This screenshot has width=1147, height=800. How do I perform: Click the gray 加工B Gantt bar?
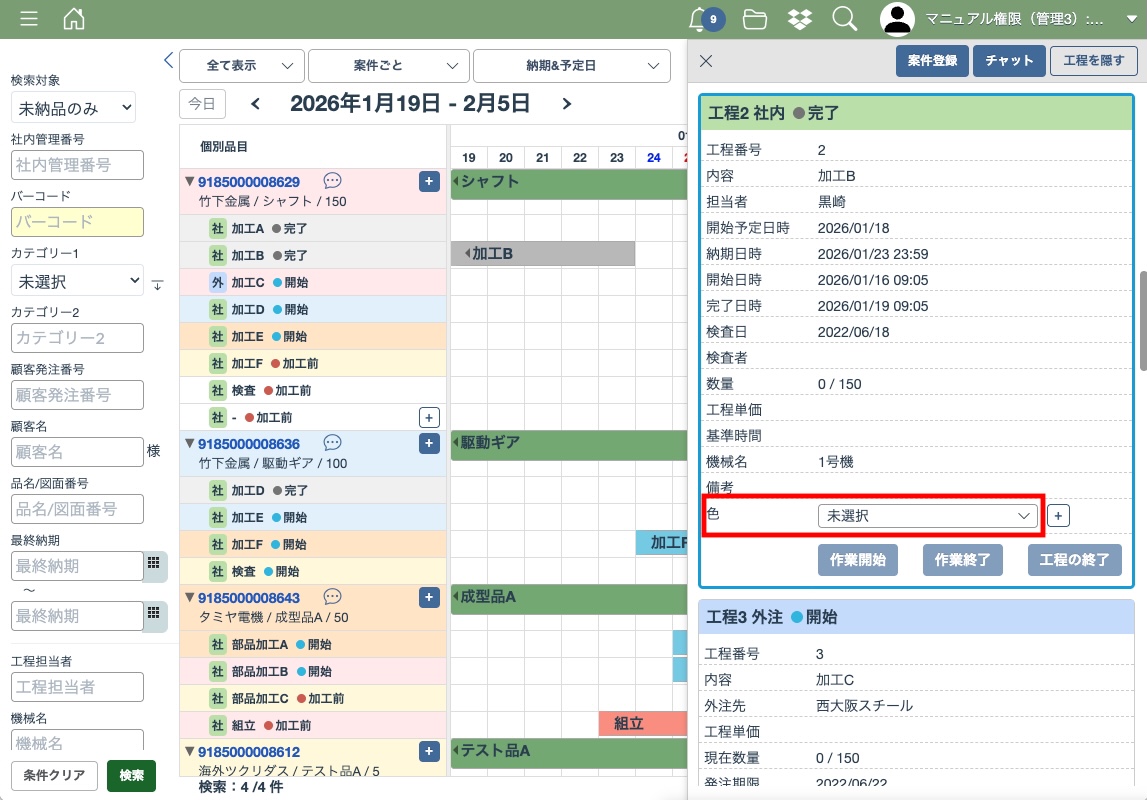tap(543, 254)
